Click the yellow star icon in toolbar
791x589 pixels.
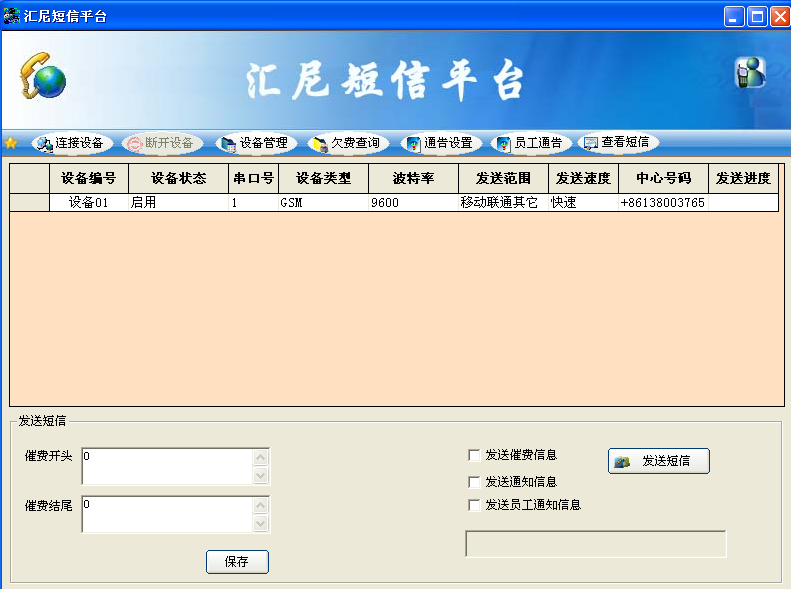click(11, 143)
